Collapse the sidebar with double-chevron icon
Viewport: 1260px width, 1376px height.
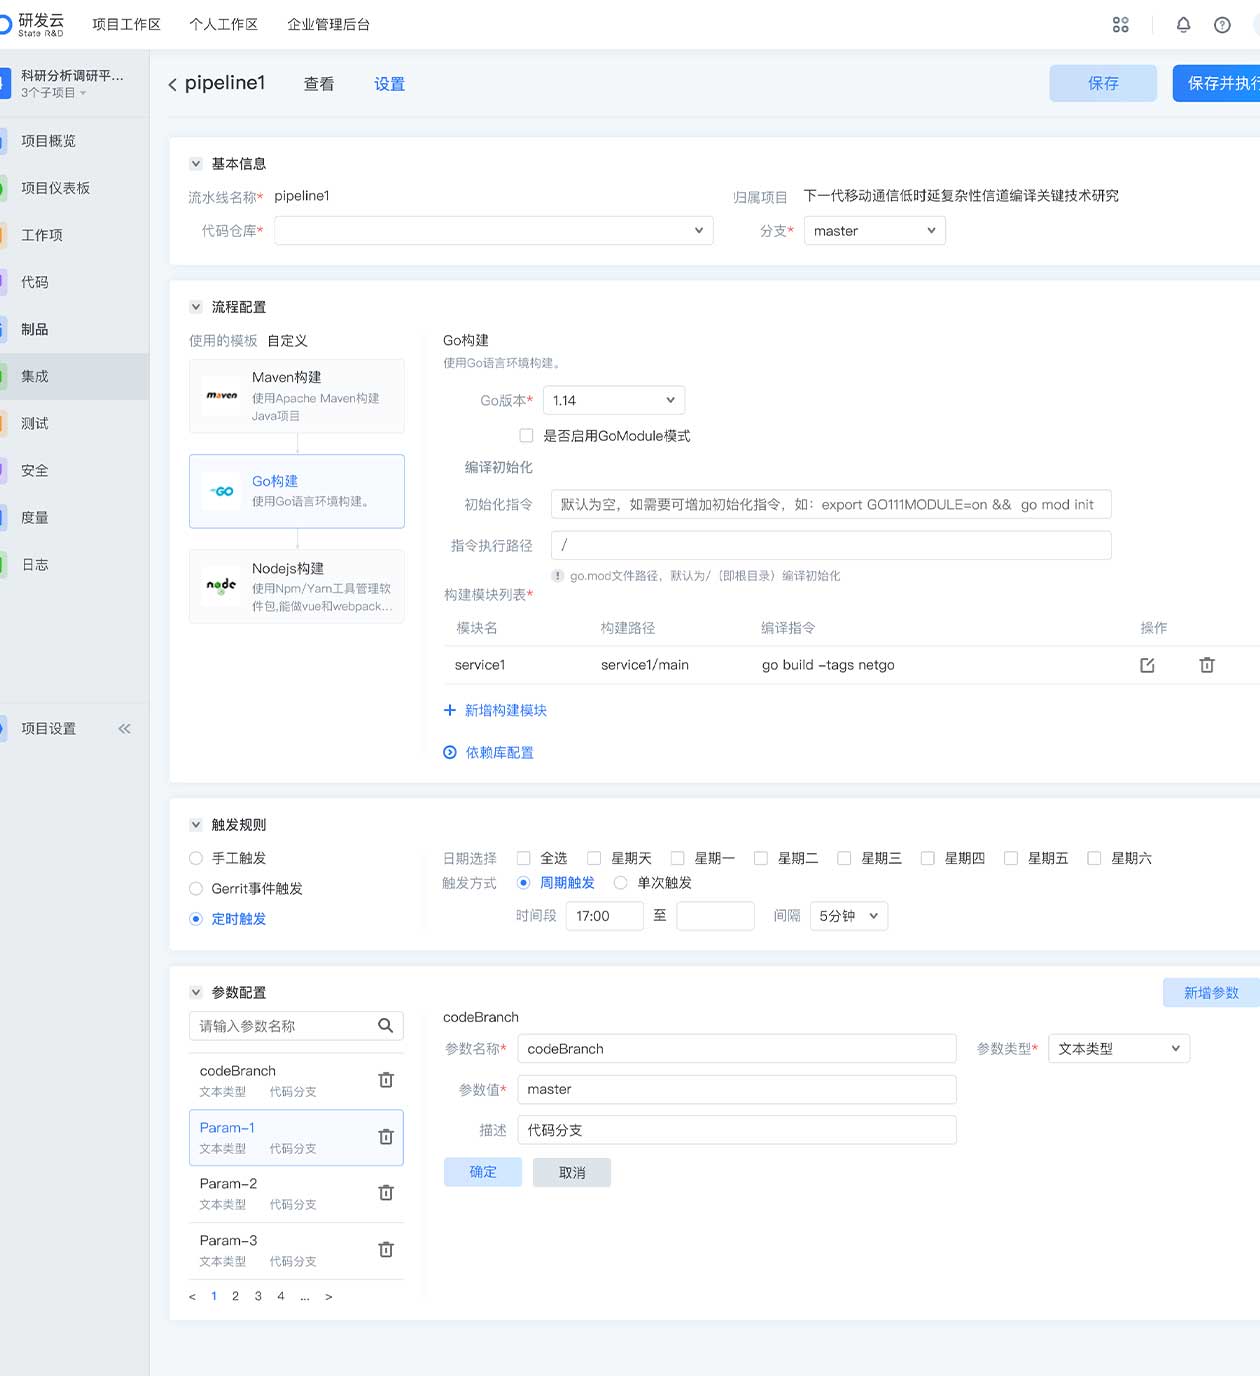(x=124, y=729)
